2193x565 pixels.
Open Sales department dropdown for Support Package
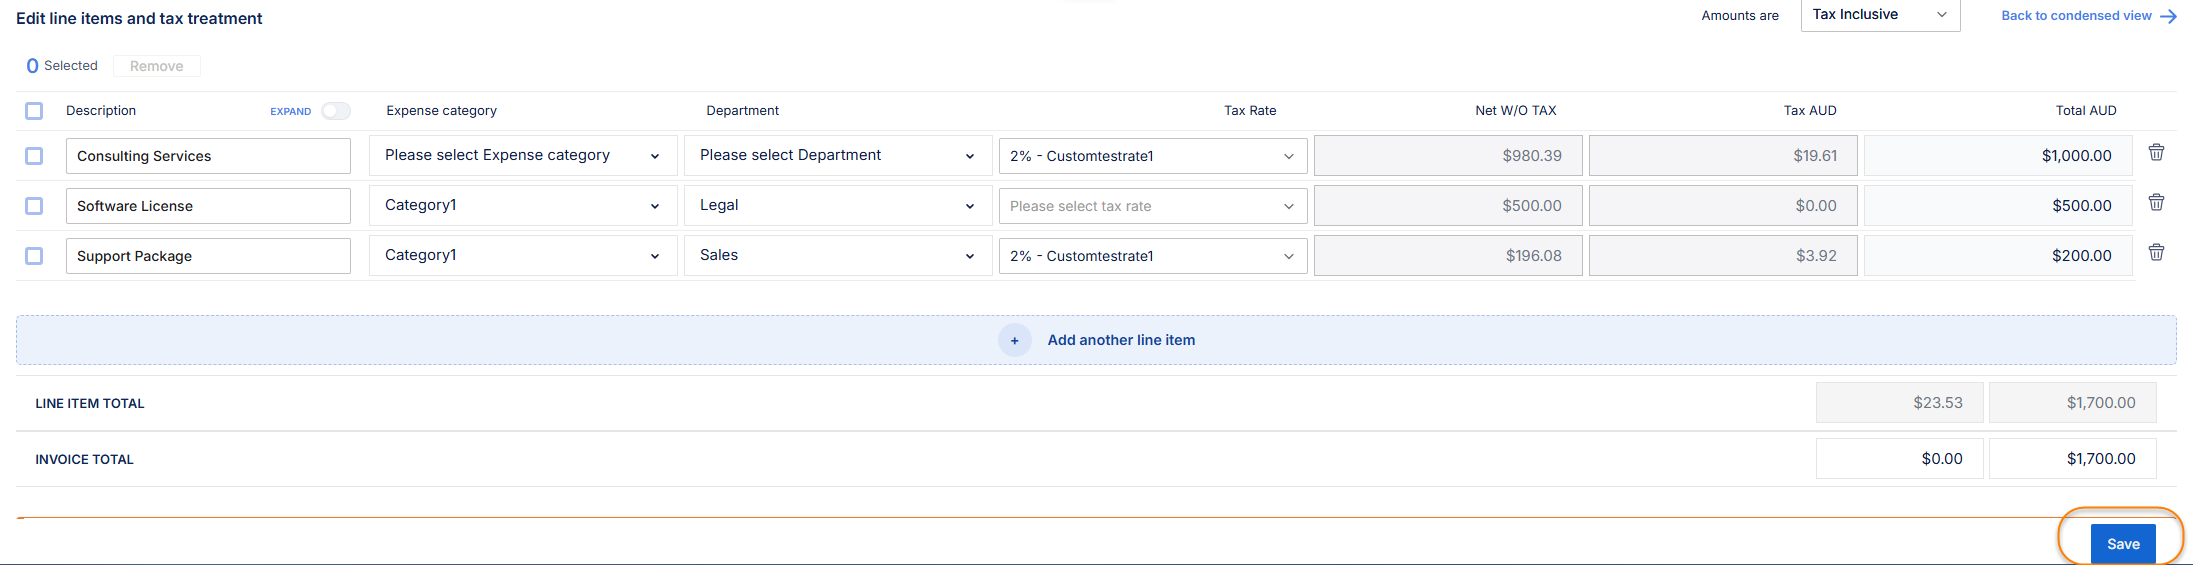tap(838, 255)
